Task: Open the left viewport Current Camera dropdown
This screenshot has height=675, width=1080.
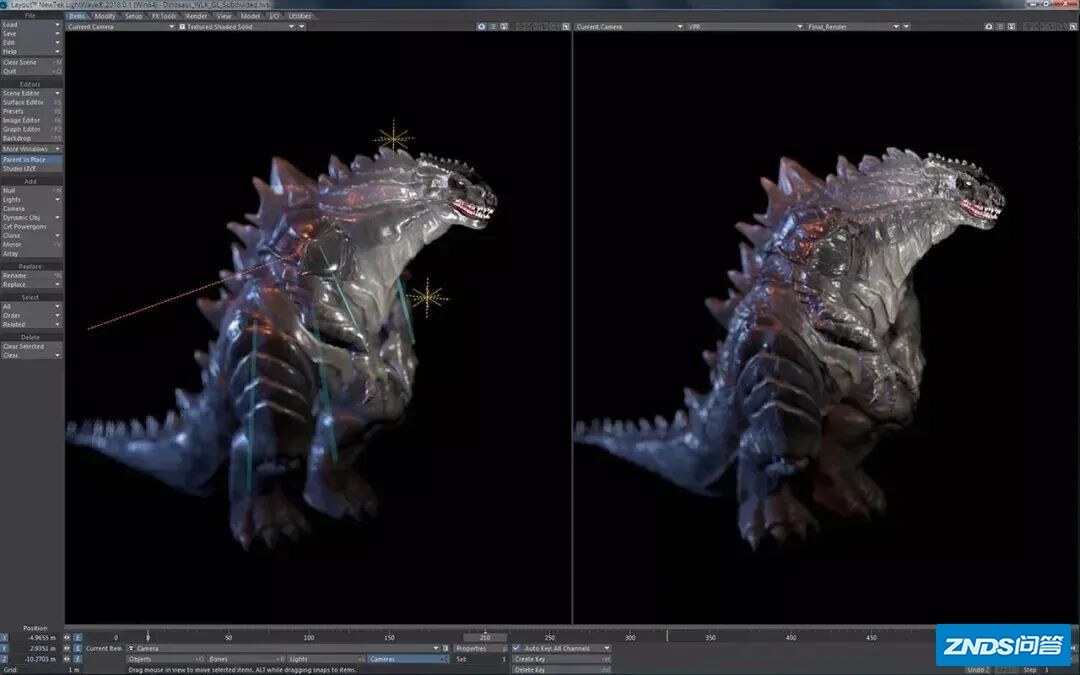Action: 121,27
